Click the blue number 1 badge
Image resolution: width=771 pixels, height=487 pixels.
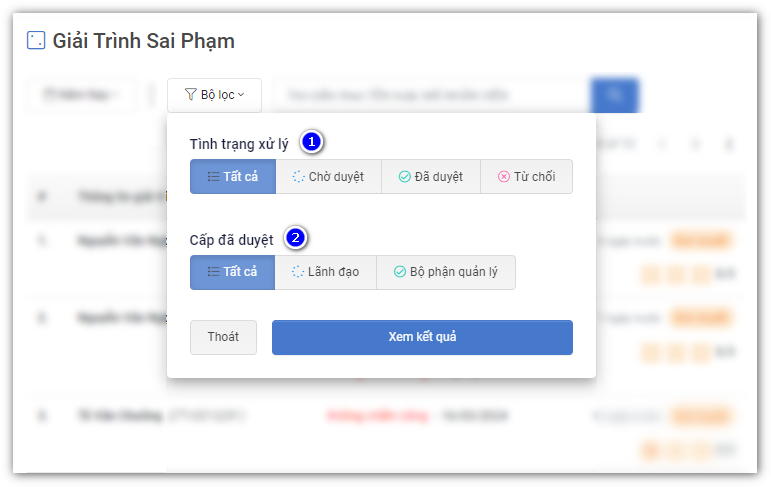pyautogui.click(x=312, y=143)
